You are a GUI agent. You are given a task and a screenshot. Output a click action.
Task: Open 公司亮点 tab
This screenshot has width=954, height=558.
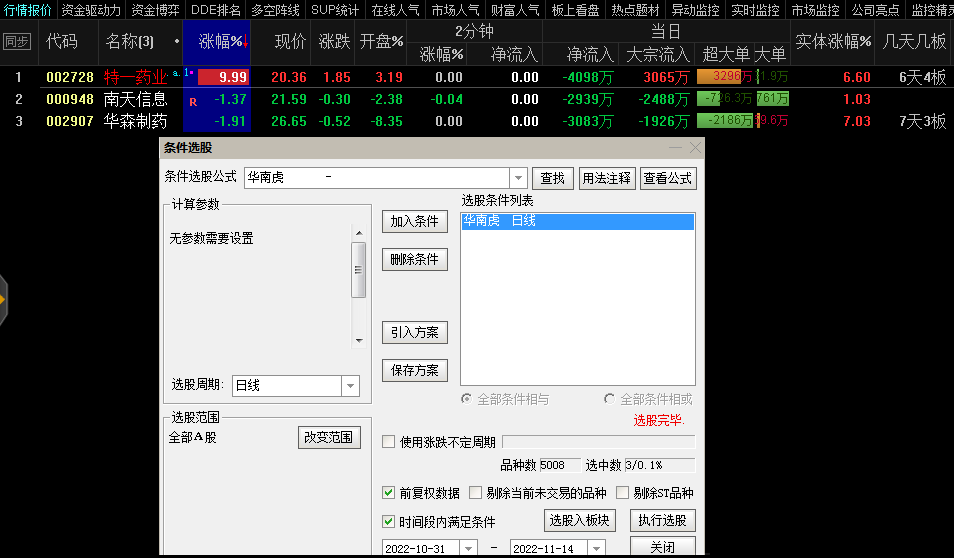click(x=875, y=10)
